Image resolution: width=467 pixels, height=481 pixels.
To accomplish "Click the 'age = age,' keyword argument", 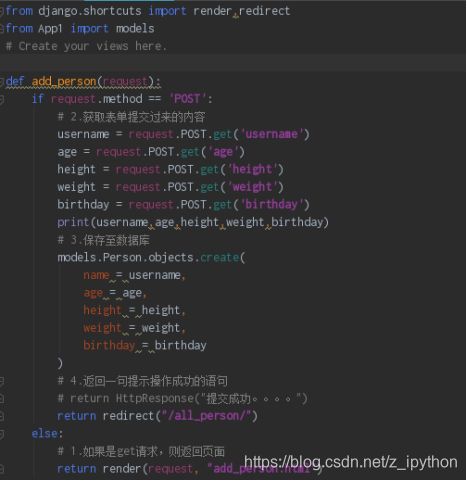I will (x=115, y=293).
